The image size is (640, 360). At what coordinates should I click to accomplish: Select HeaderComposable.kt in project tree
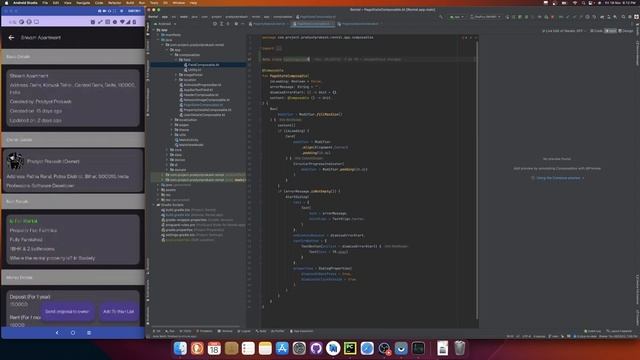point(199,95)
